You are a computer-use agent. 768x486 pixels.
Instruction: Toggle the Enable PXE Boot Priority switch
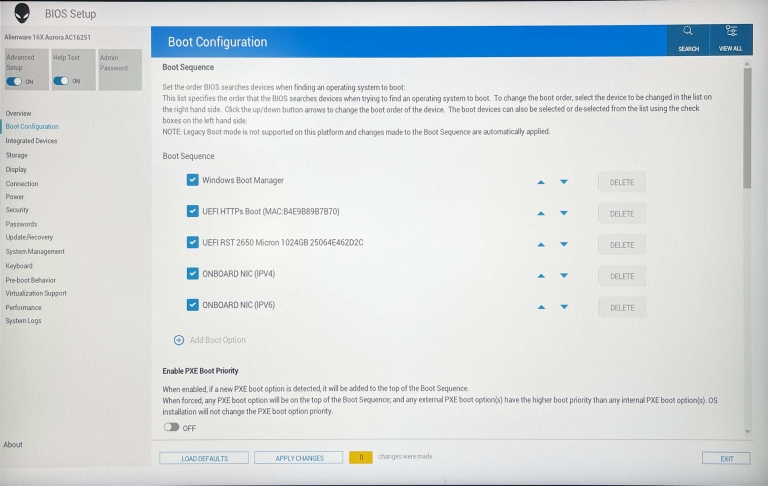coord(172,427)
